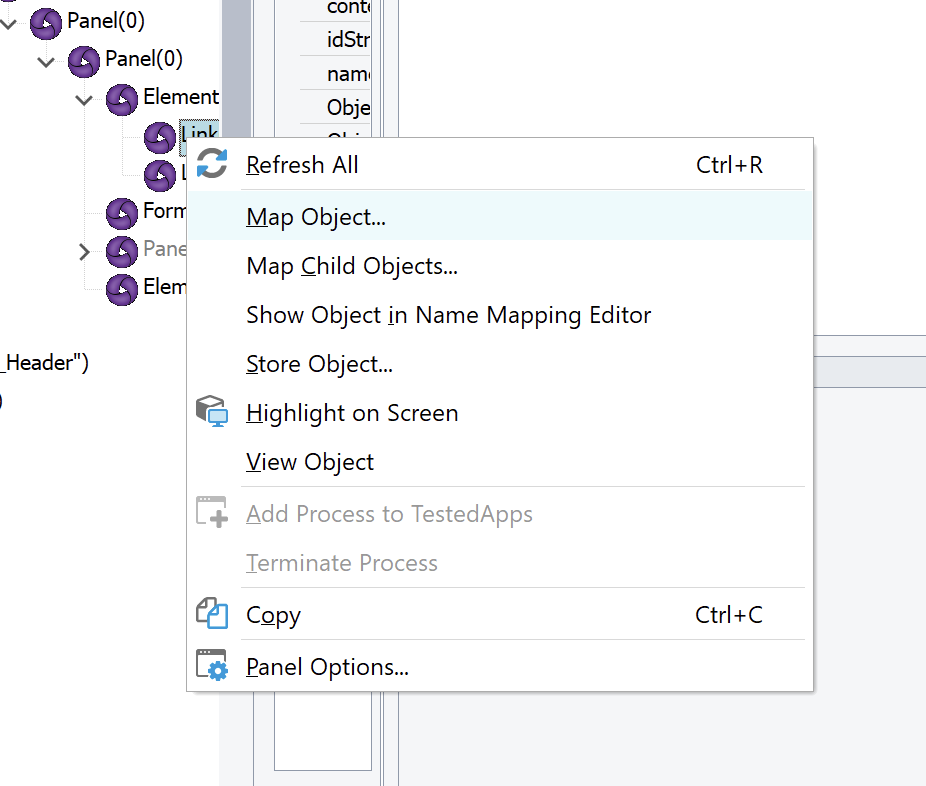The height and width of the screenshot is (786, 926).
Task: Collapse the Element tree node
Action: point(85,99)
